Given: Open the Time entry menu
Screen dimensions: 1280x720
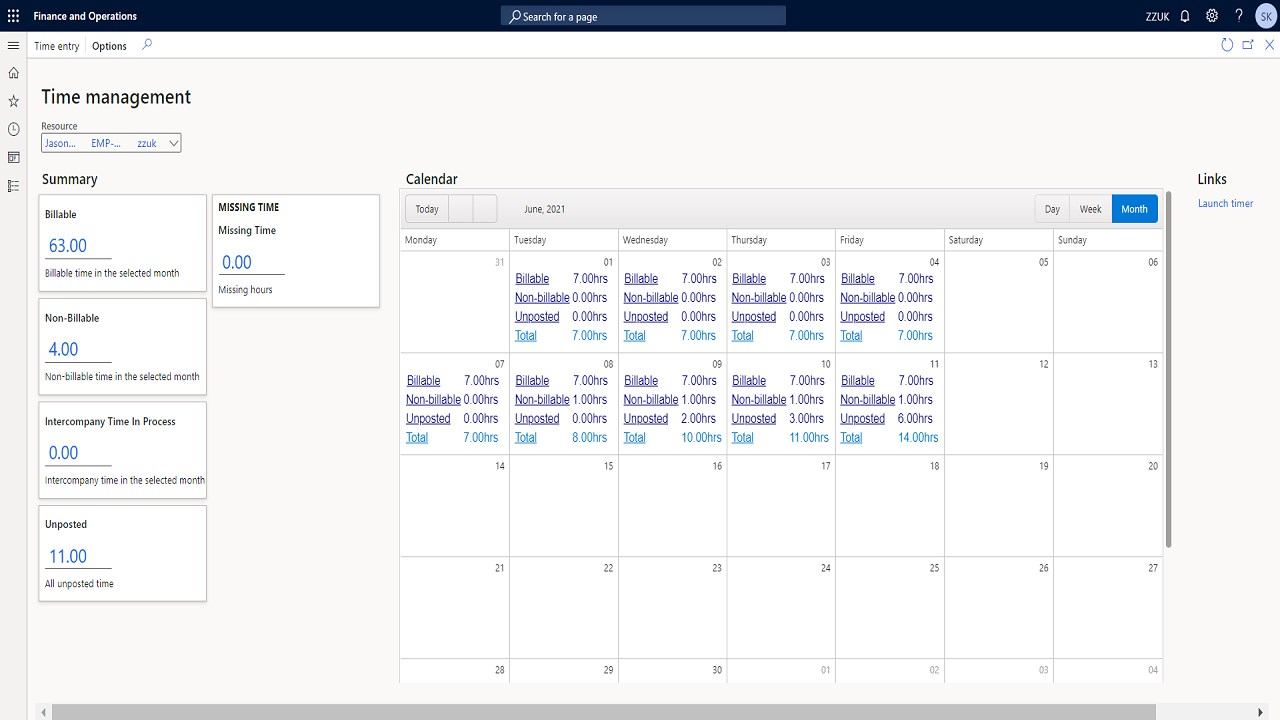Looking at the screenshot, I should click(x=57, y=46).
